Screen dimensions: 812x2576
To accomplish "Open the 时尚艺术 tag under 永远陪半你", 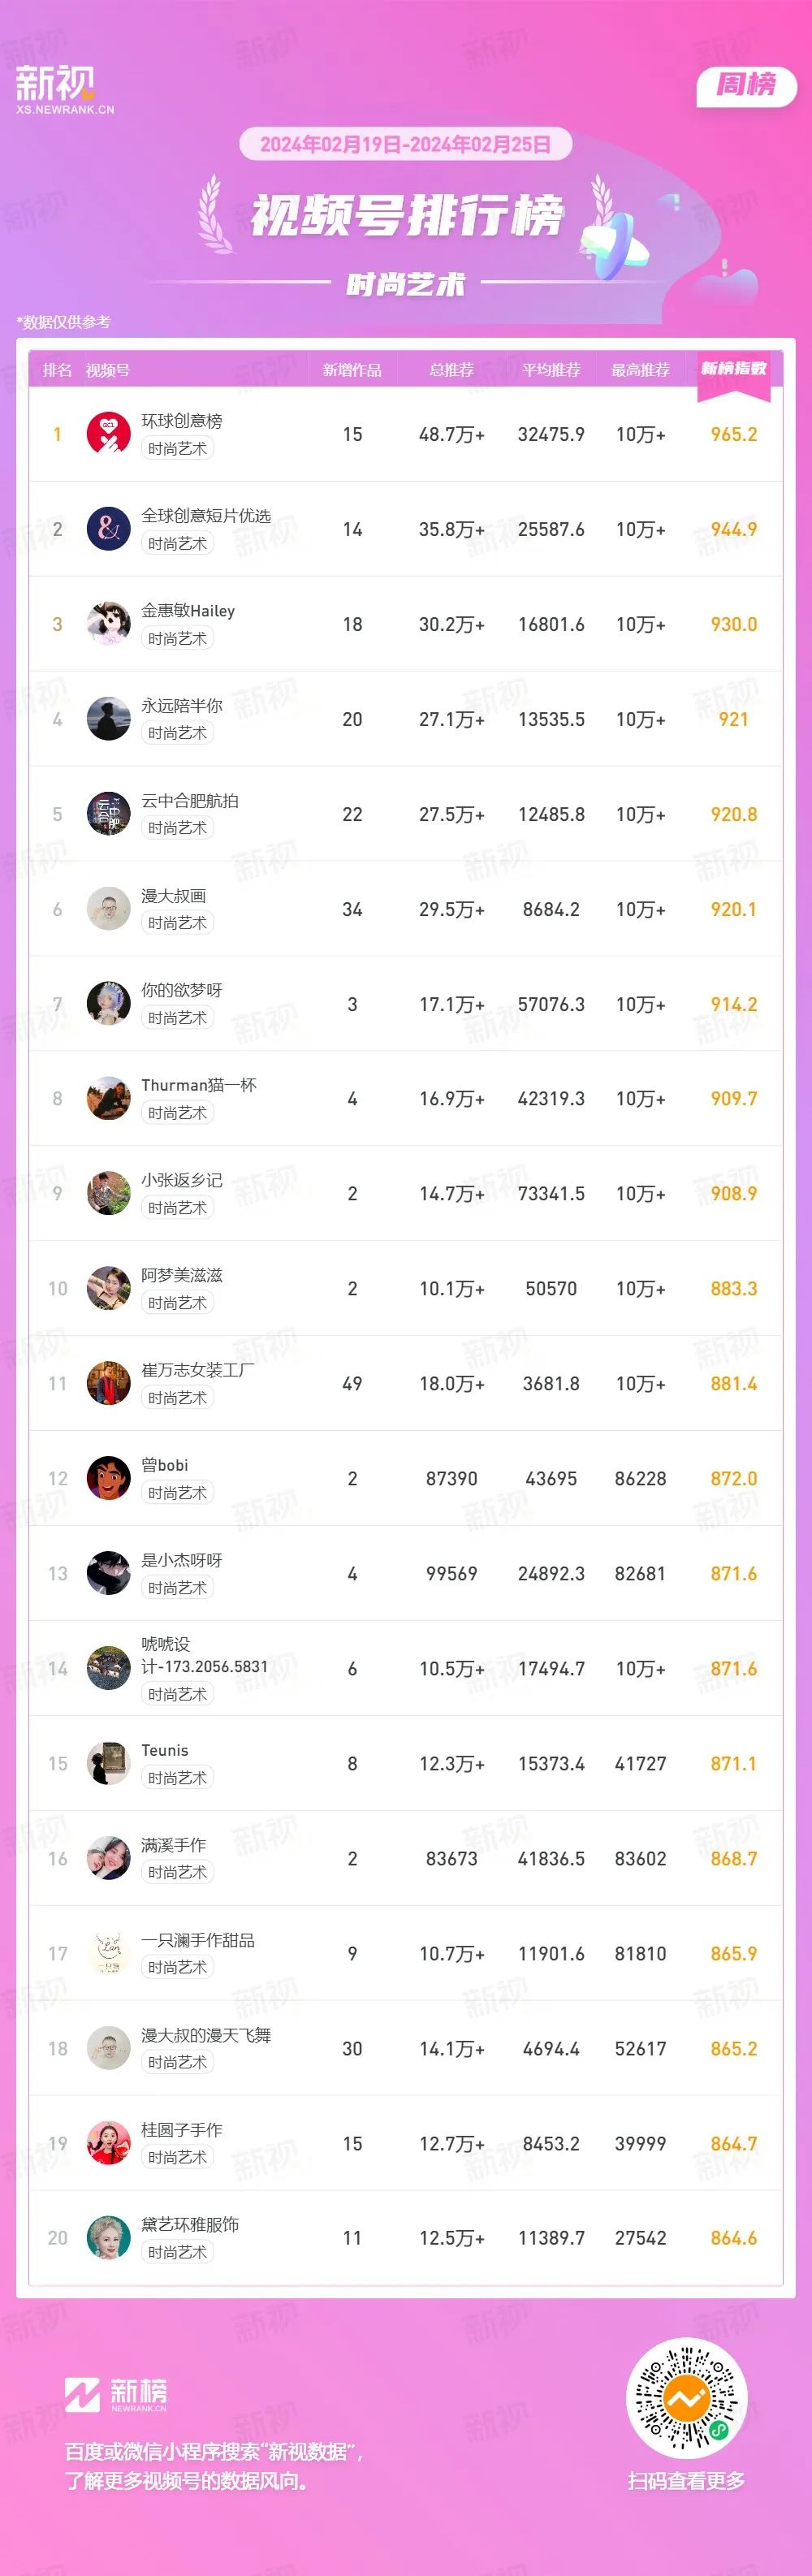I will point(177,733).
